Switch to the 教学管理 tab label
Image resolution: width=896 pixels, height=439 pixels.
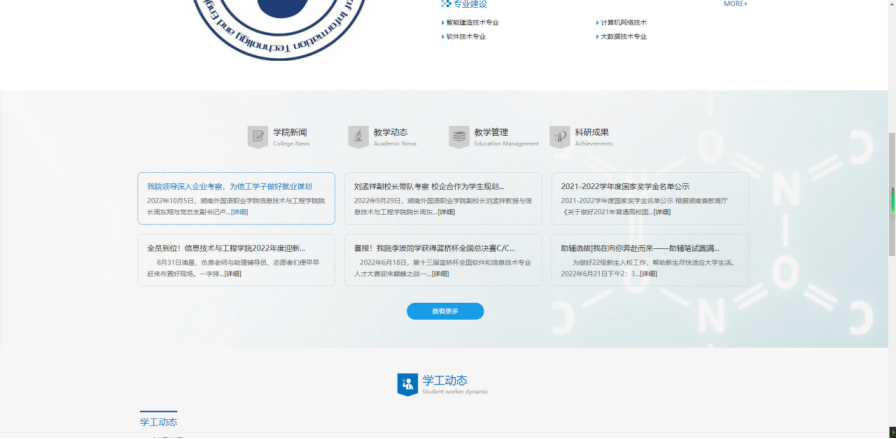click(x=491, y=132)
